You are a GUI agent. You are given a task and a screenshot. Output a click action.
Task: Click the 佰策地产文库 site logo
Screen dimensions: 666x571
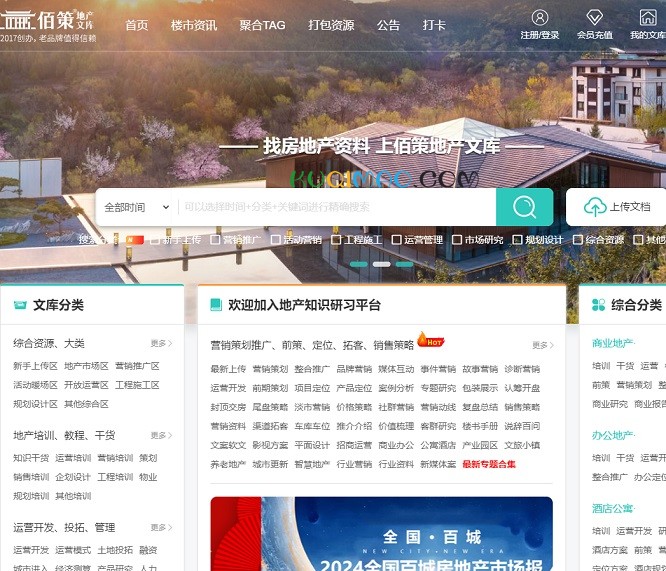coord(48,25)
